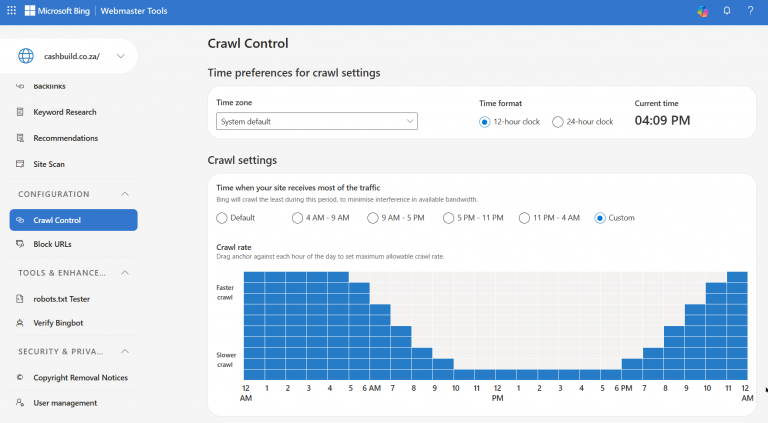Choose the 12-hour clock format
The width and height of the screenshot is (768, 423).
pos(484,122)
